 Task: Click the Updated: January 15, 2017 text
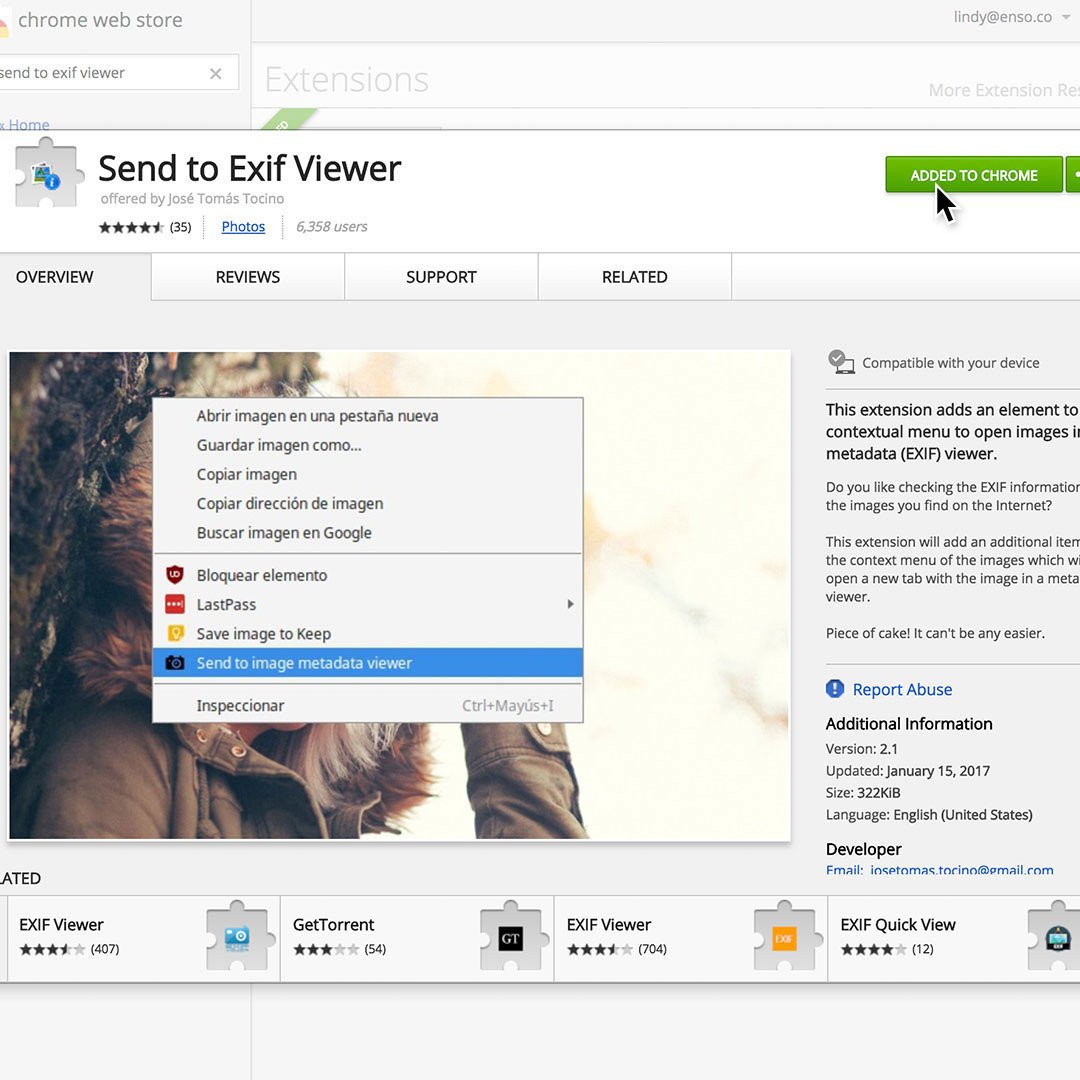[x=908, y=771]
